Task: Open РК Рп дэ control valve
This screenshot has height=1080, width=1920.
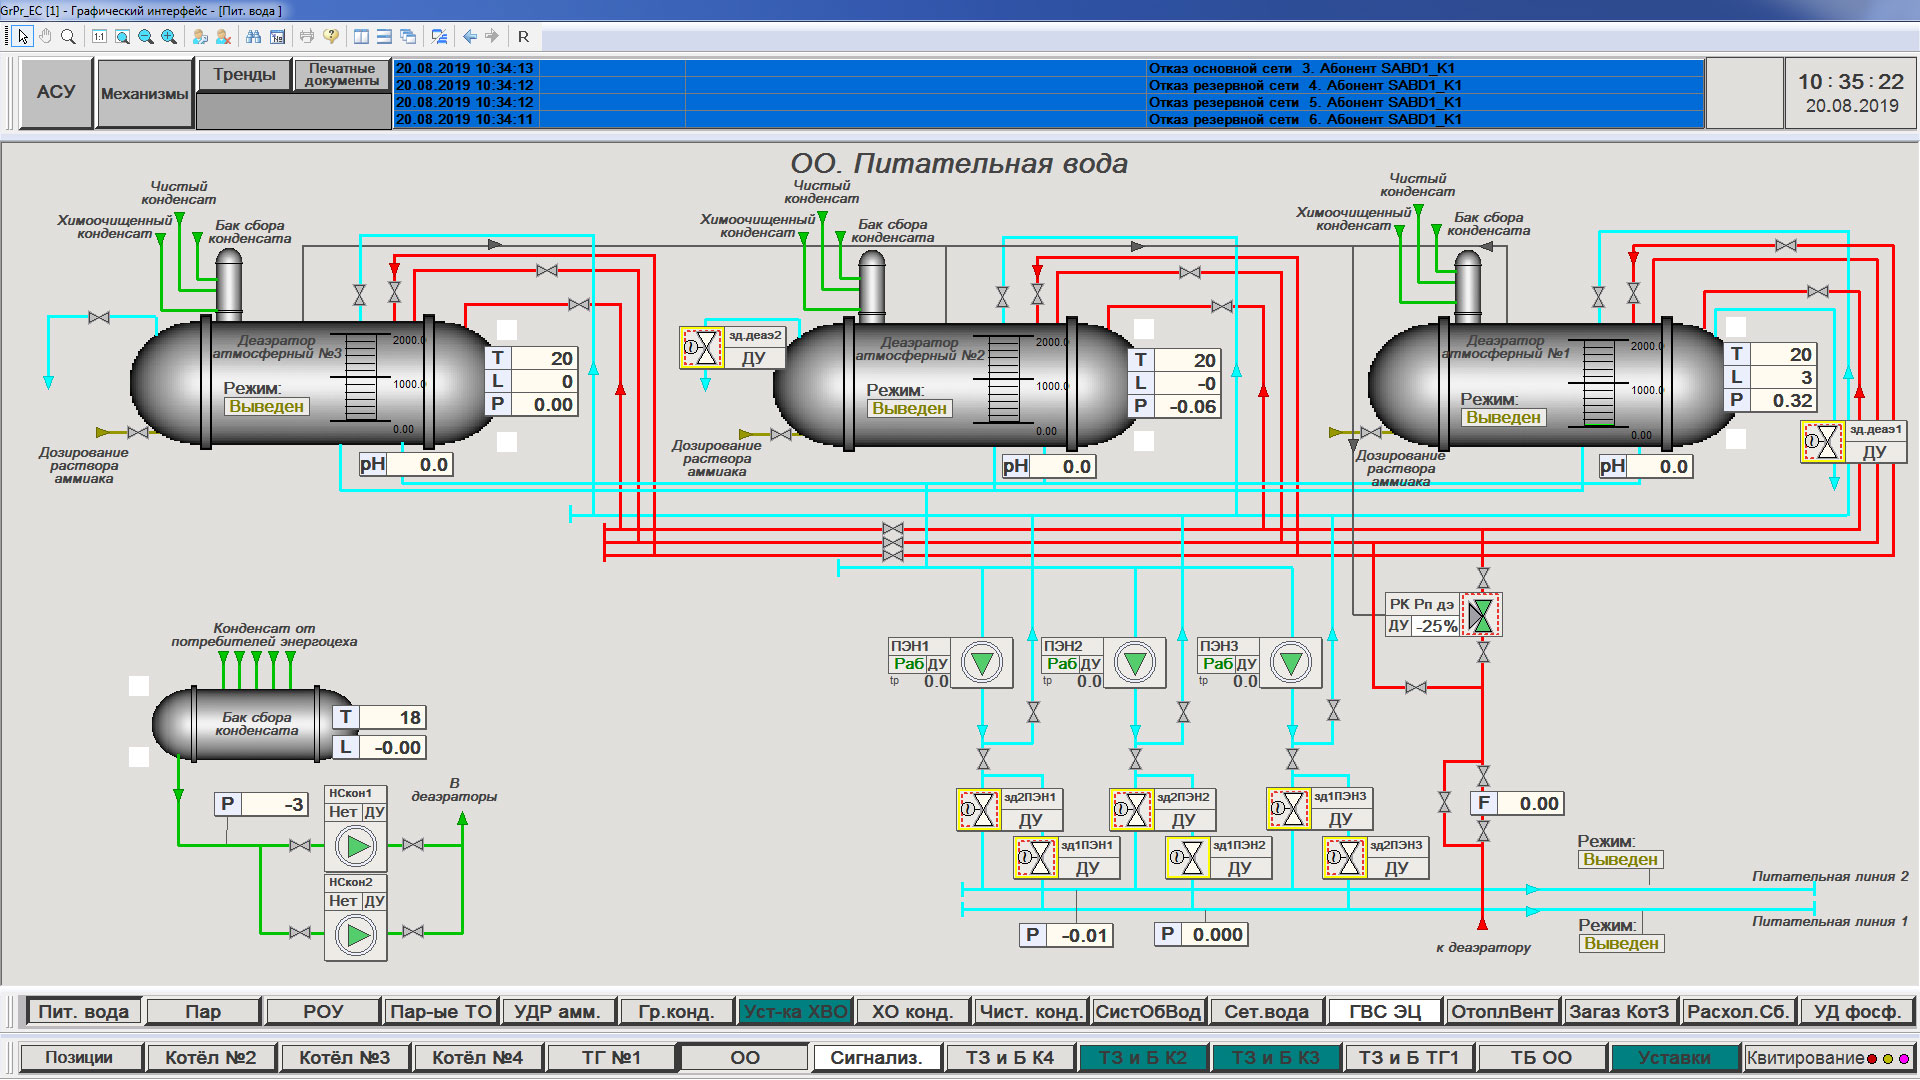Action: pyautogui.click(x=1481, y=616)
